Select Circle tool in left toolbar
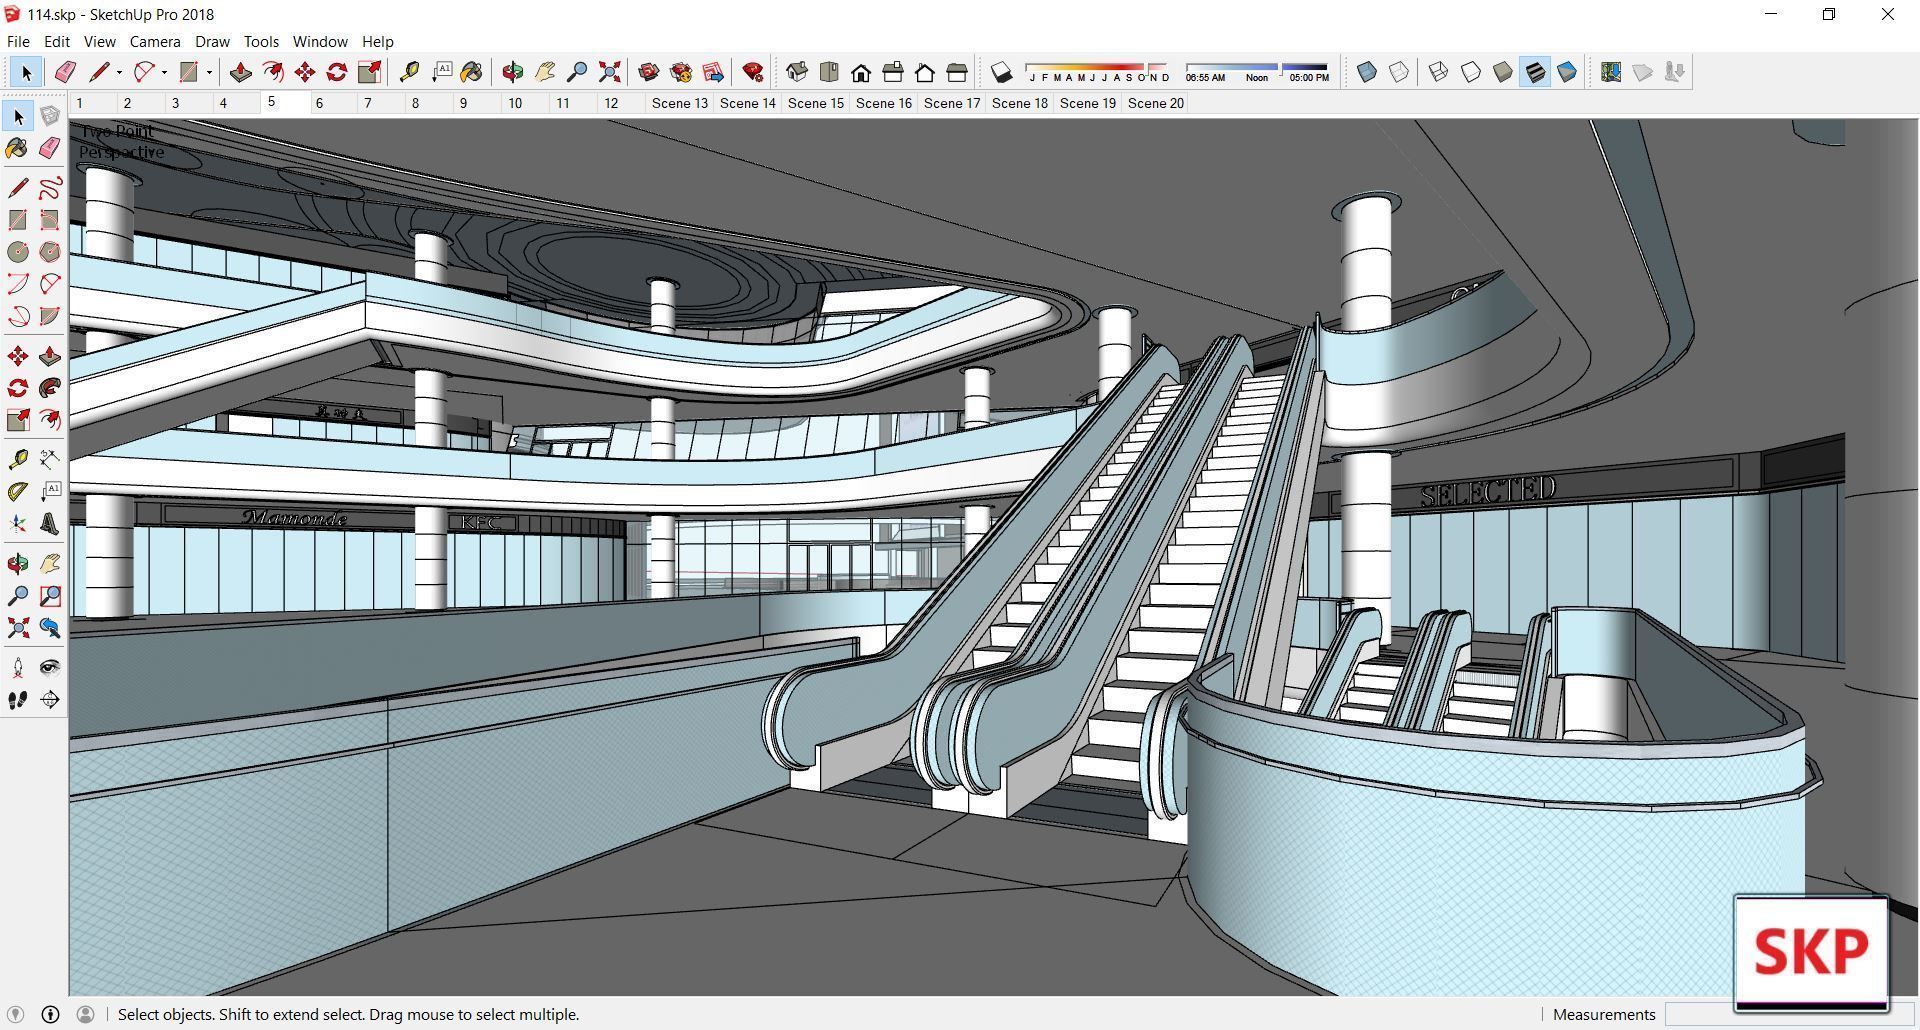 click(18, 252)
